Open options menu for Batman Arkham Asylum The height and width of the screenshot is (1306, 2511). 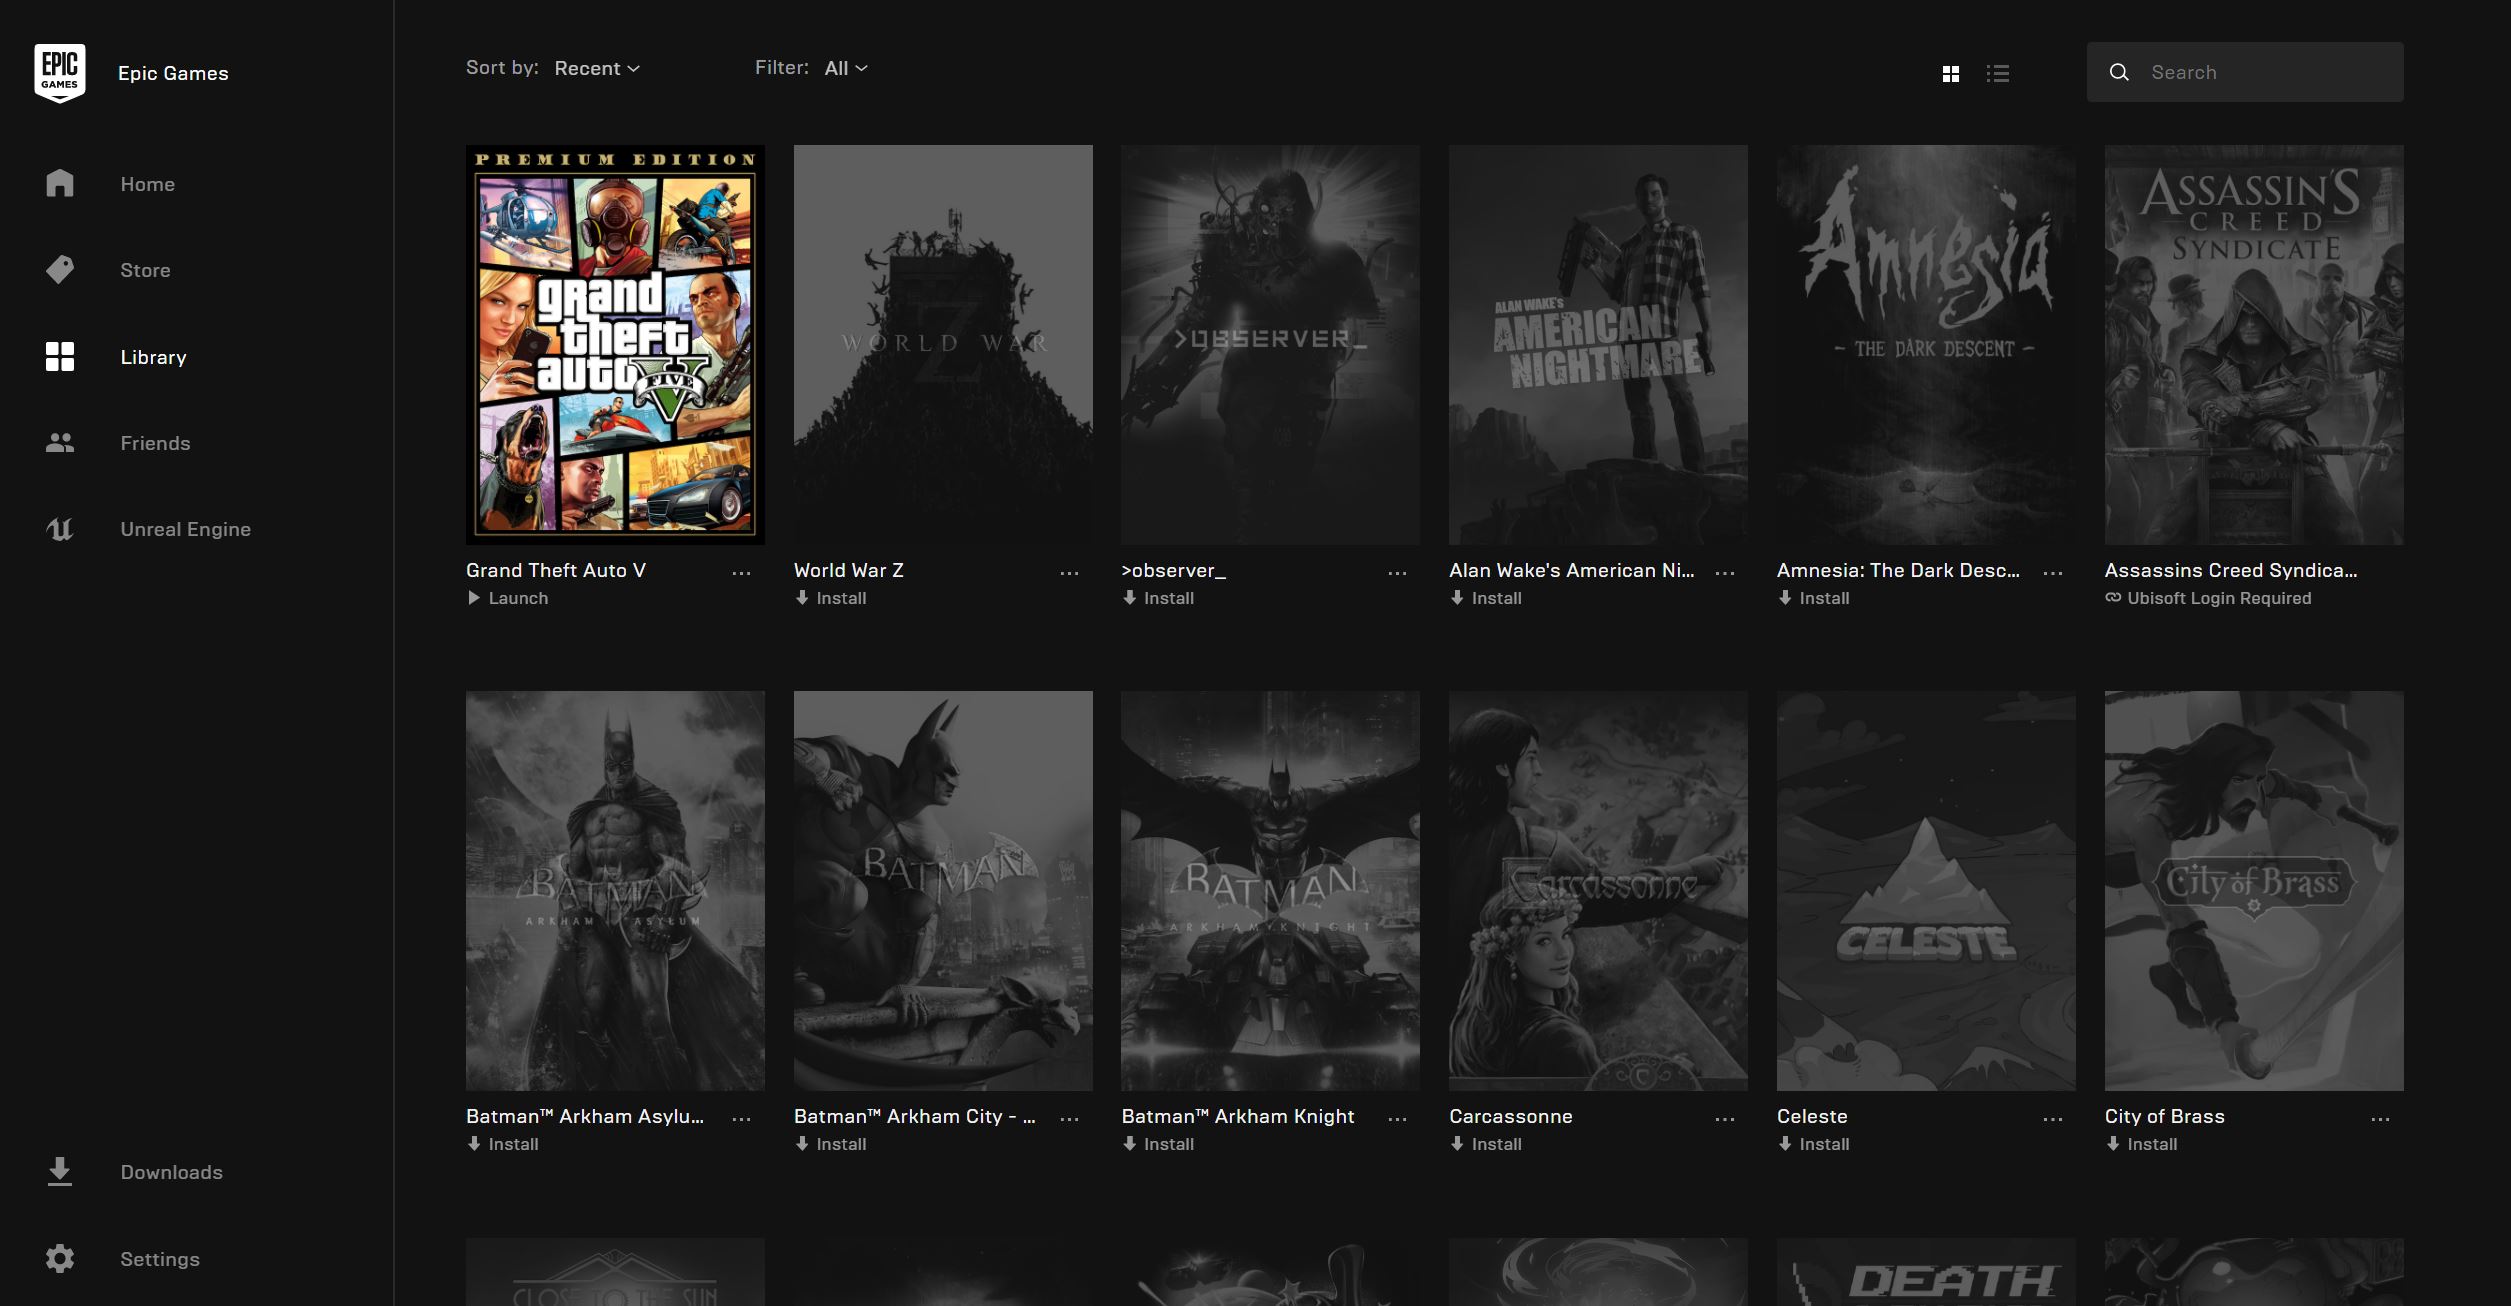[x=741, y=1119]
